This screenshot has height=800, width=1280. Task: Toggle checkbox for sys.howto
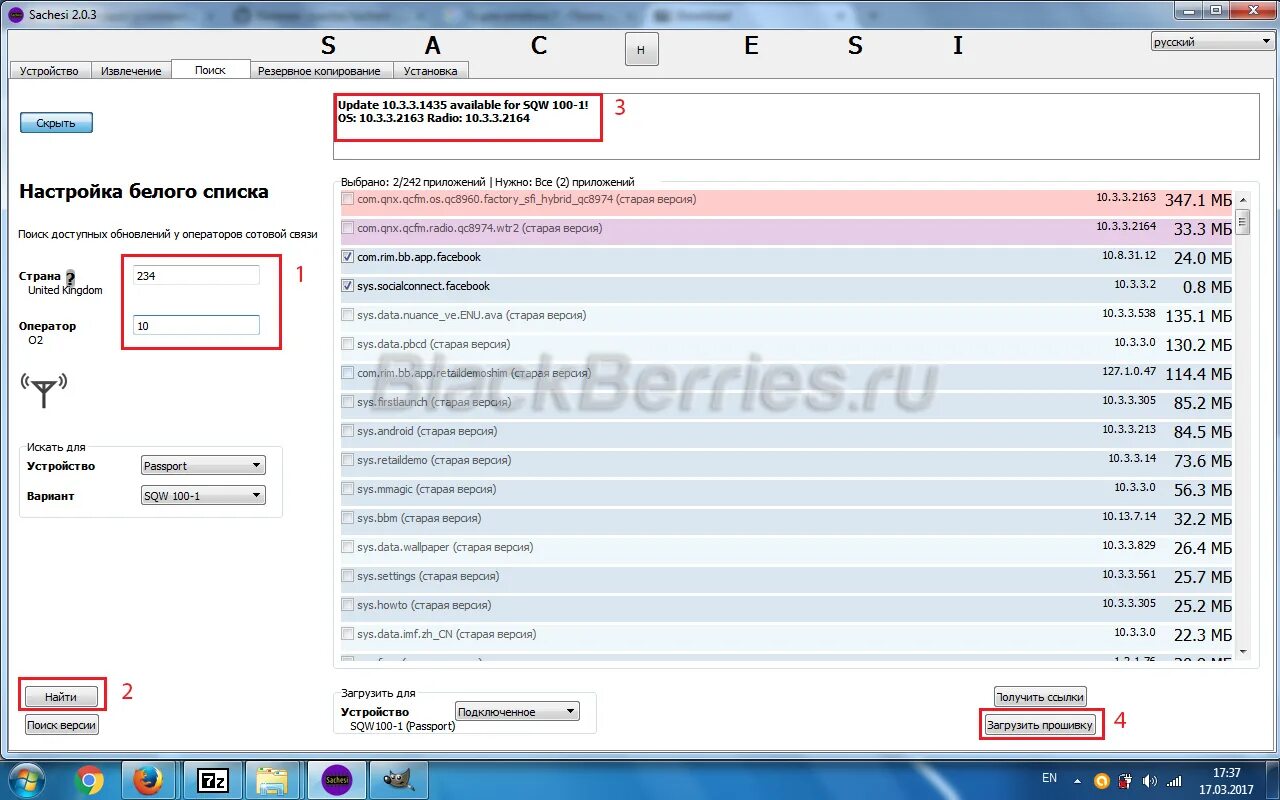point(347,605)
